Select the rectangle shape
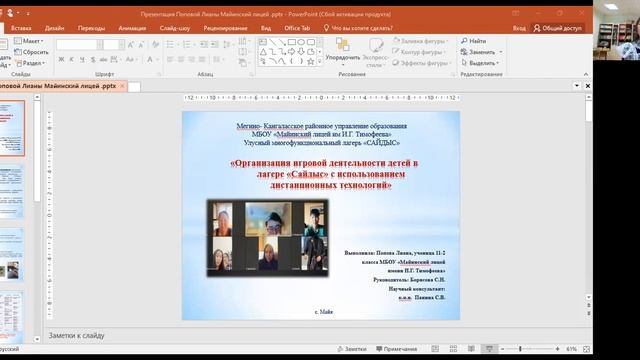This screenshot has height=360, width=640. tap(291, 42)
